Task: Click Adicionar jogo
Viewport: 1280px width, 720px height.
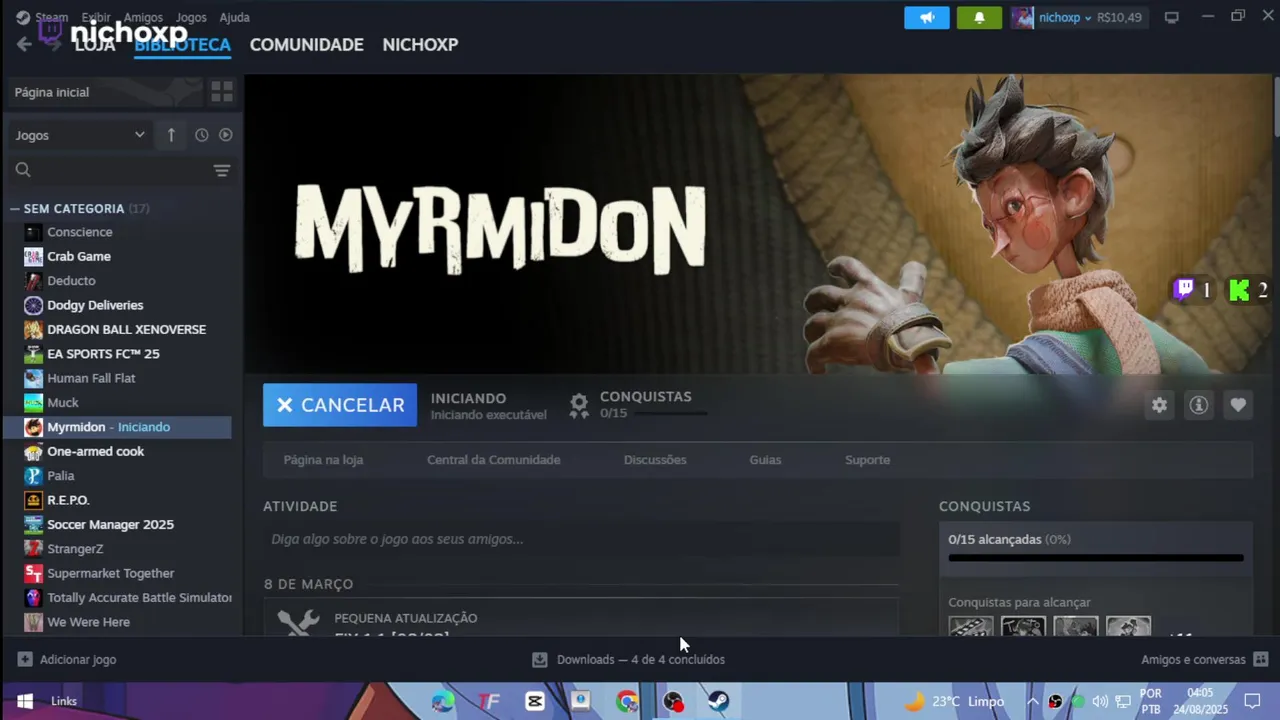Action: tap(67, 659)
